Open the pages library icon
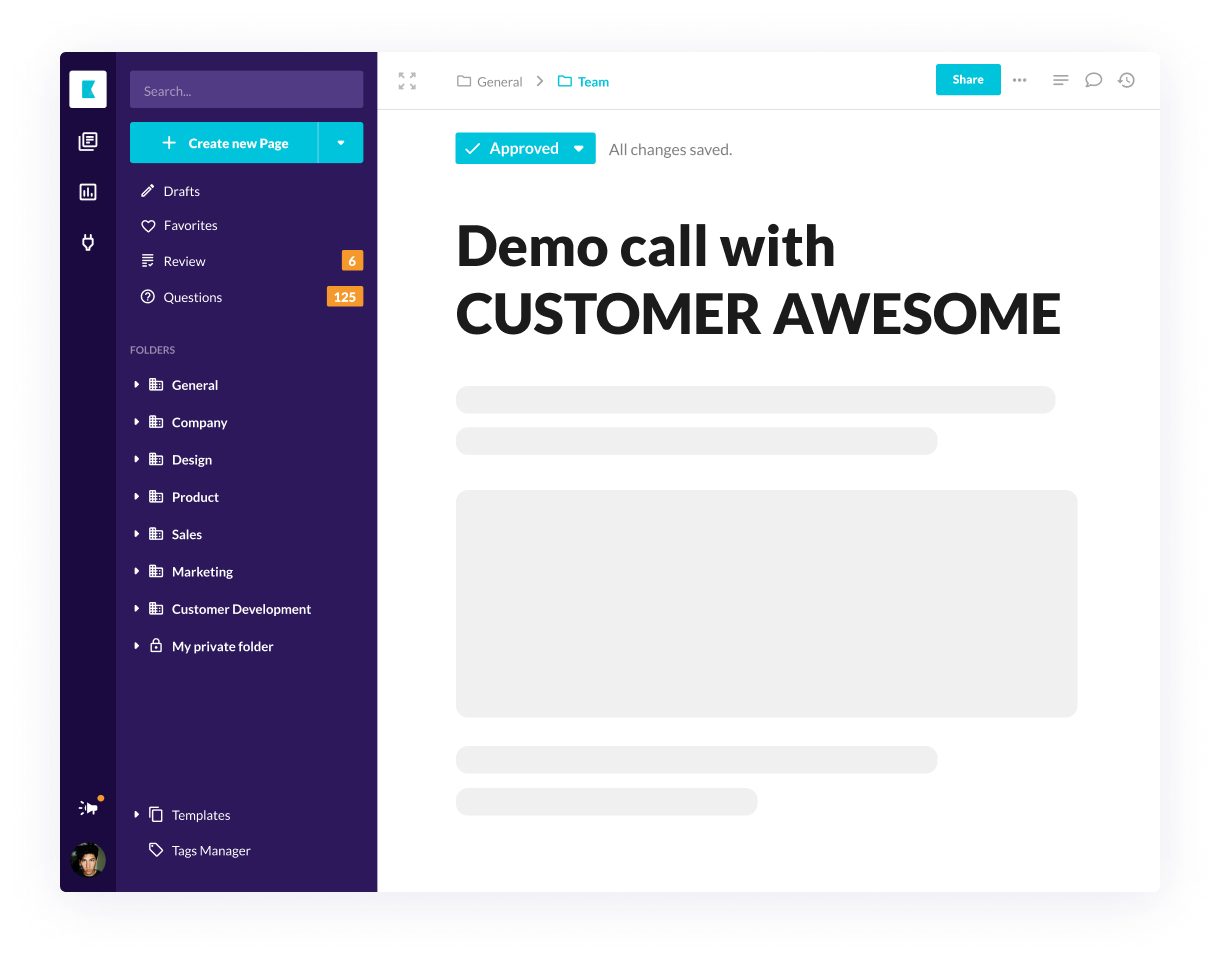Image resolution: width=1220 pixels, height=960 pixels. point(88,142)
